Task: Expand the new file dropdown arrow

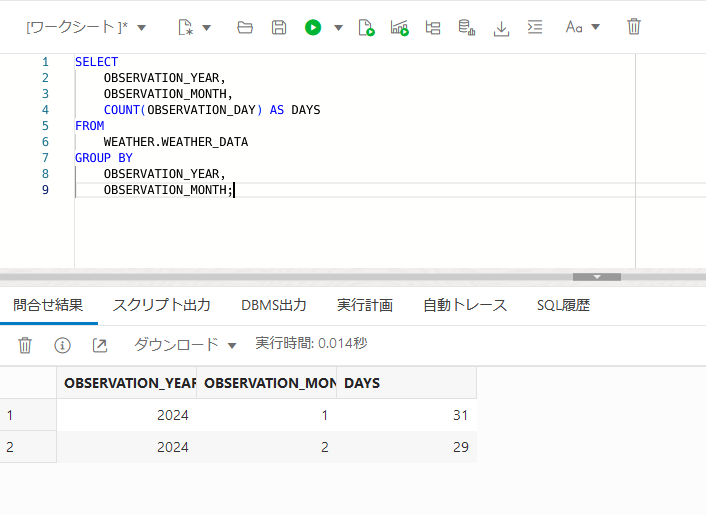Action: [x=207, y=28]
